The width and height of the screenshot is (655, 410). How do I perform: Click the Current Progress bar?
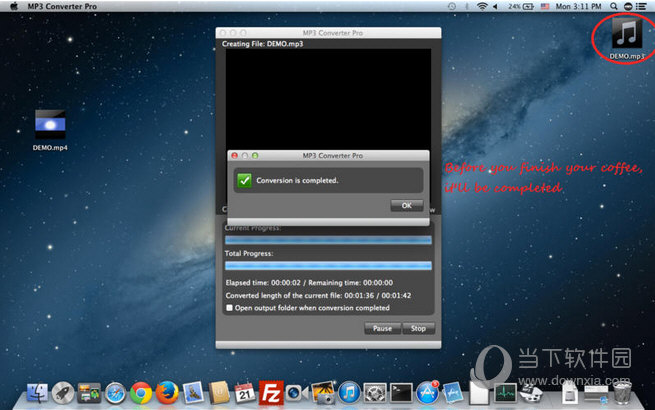pyautogui.click(x=328, y=240)
